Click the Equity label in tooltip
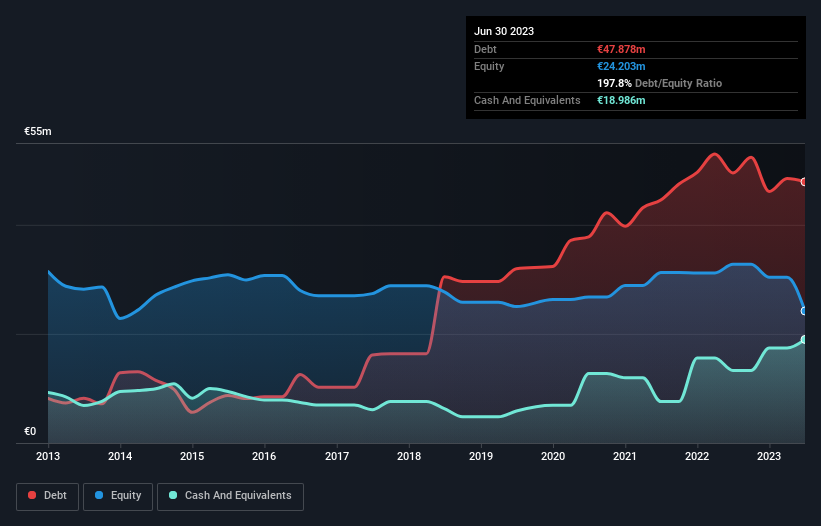 pos(489,66)
